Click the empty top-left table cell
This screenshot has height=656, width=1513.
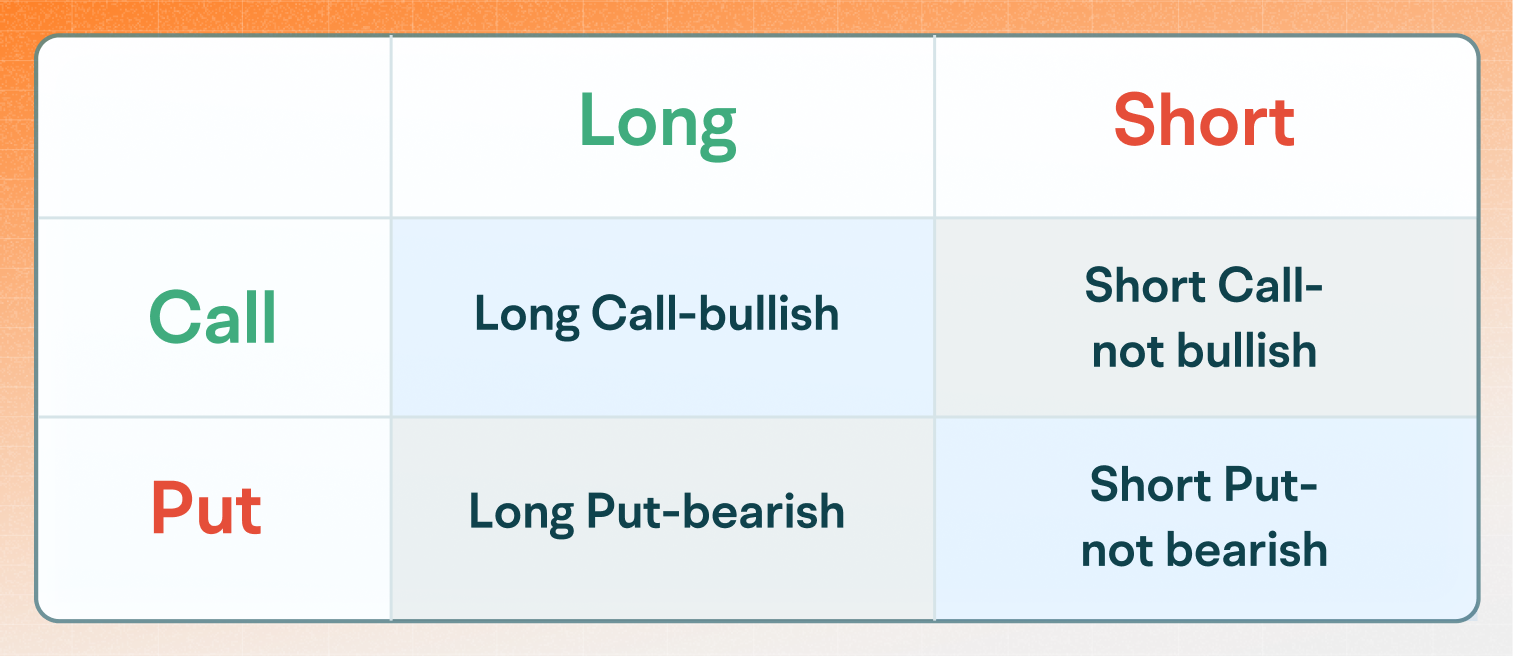point(213,126)
